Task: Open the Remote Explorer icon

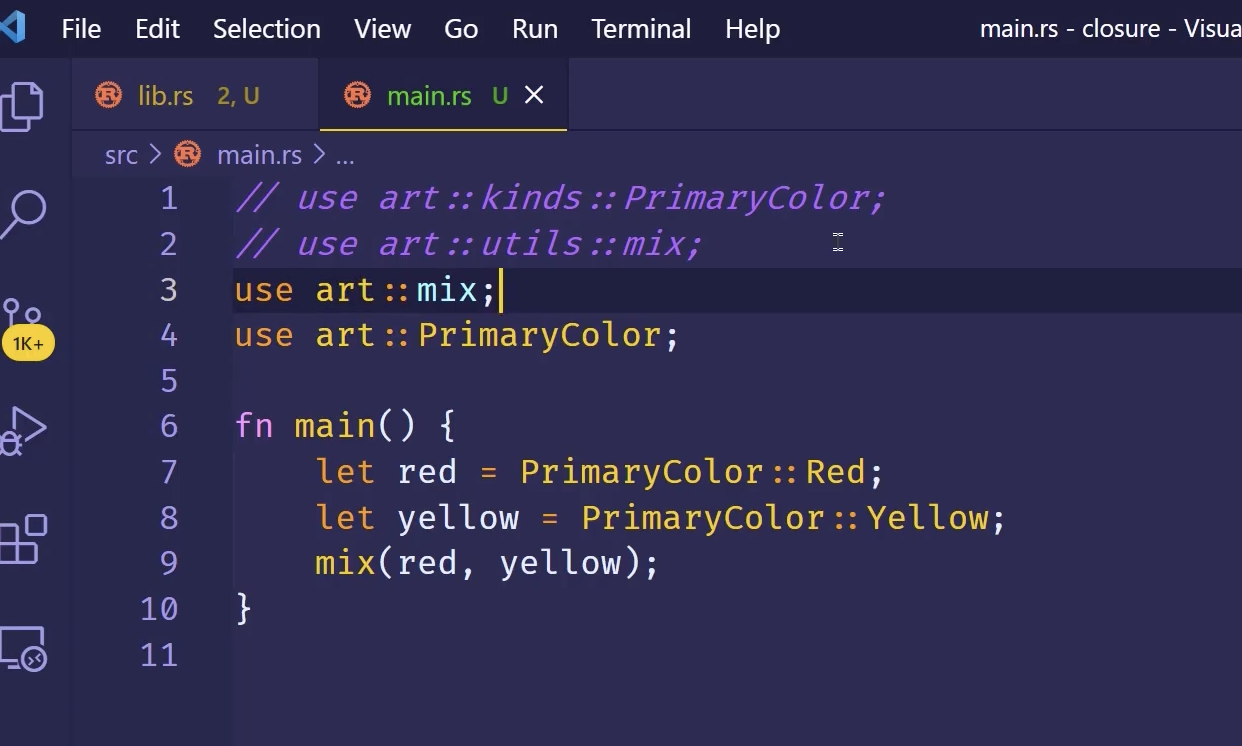Action: (24, 648)
